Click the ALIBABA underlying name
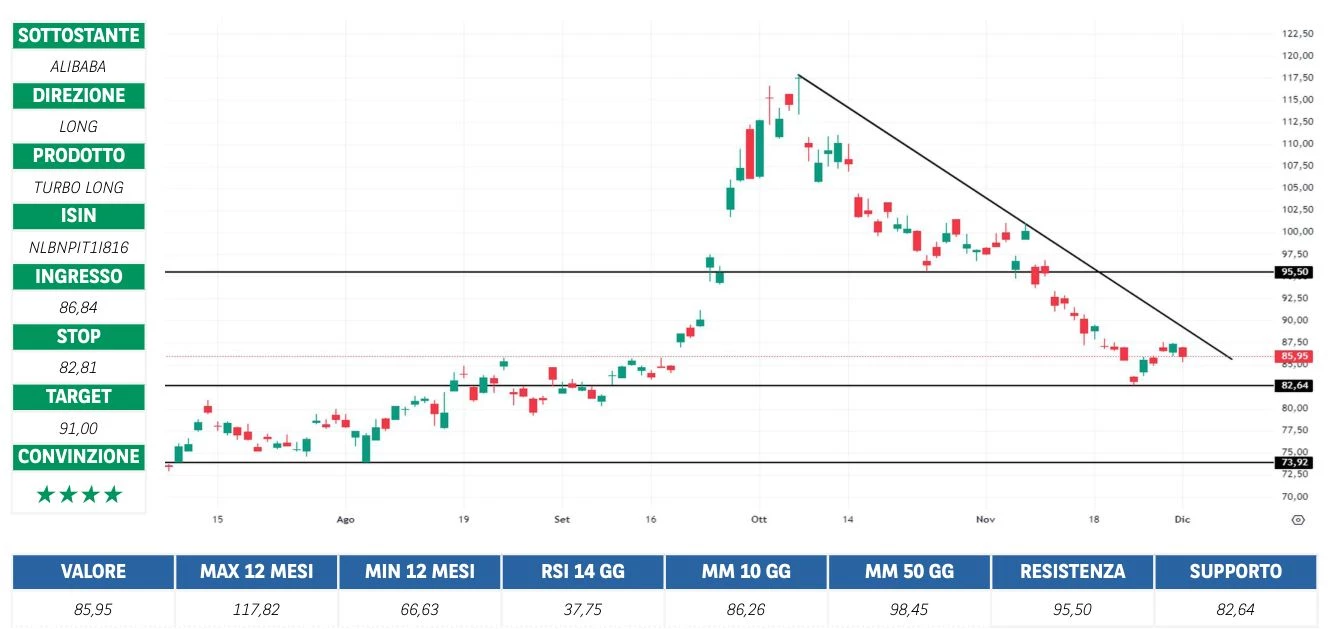The height and width of the screenshot is (629, 1328). pyautogui.click(x=79, y=66)
